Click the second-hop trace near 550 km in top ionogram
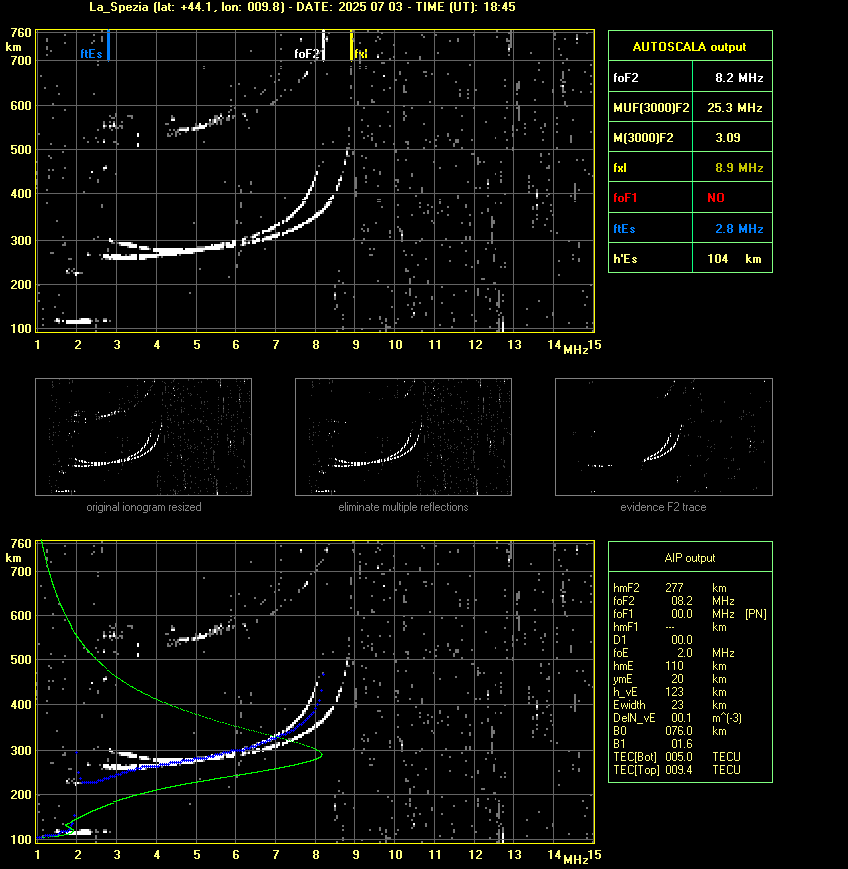 tap(200, 126)
